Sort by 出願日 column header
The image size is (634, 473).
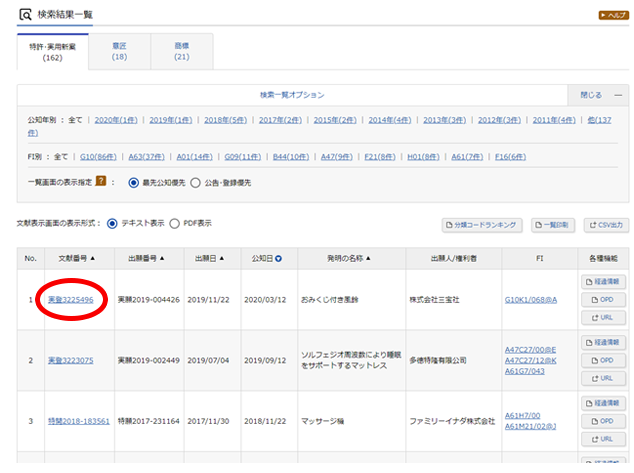[x=207, y=258]
